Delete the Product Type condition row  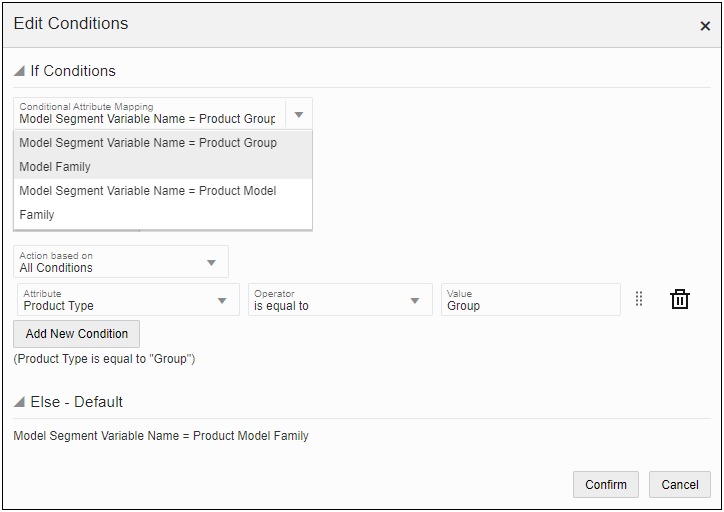(x=680, y=299)
